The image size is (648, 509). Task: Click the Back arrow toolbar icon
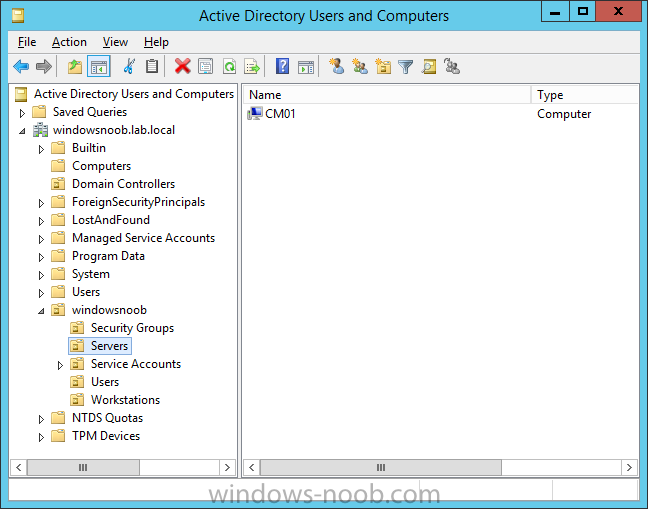21,66
